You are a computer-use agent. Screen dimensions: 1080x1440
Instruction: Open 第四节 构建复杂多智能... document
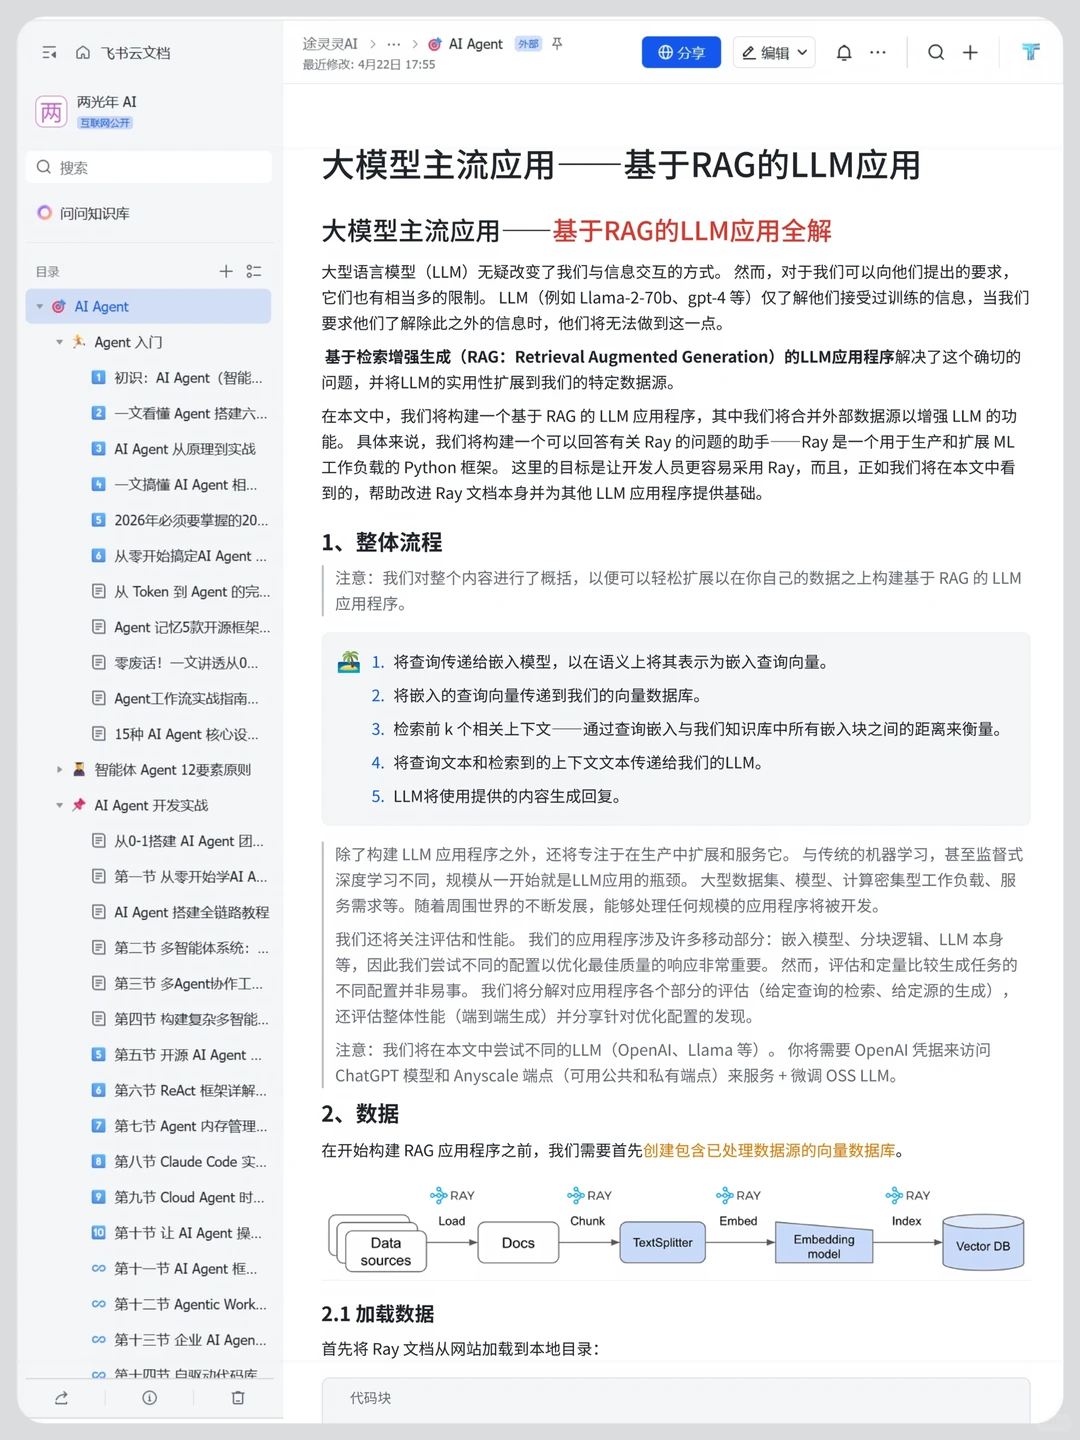(x=180, y=1019)
